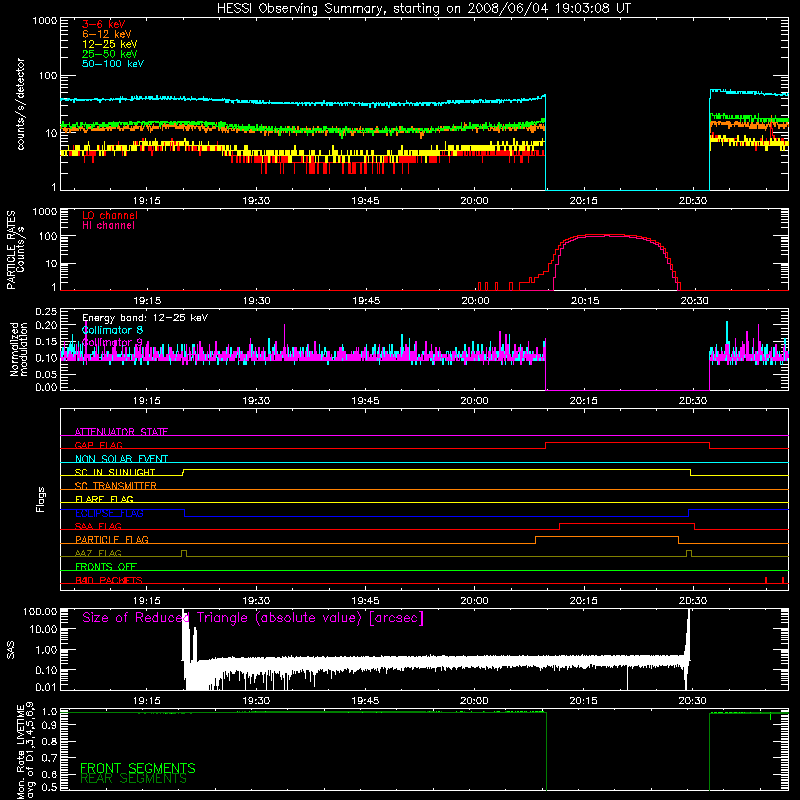Click the 19:30 tick under the particle rates panel
The width and height of the screenshot is (800, 800).
[257, 301]
